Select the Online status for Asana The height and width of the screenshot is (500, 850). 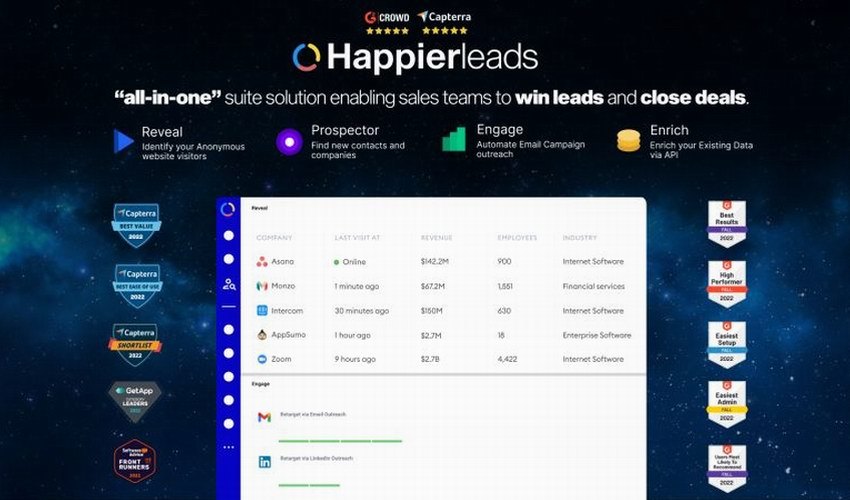(x=350, y=262)
